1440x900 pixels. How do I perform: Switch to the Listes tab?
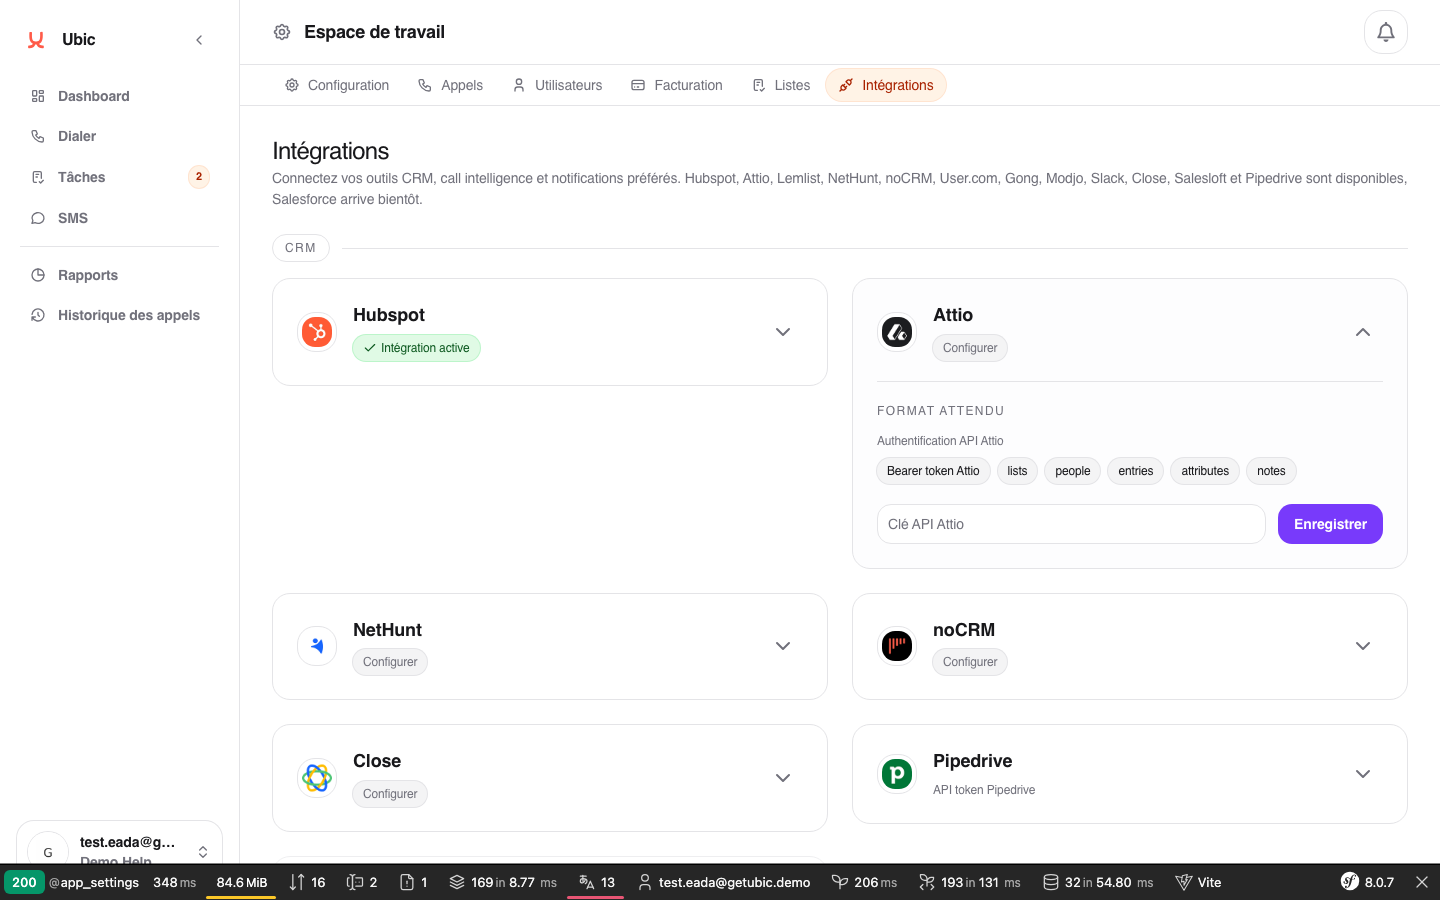point(781,85)
